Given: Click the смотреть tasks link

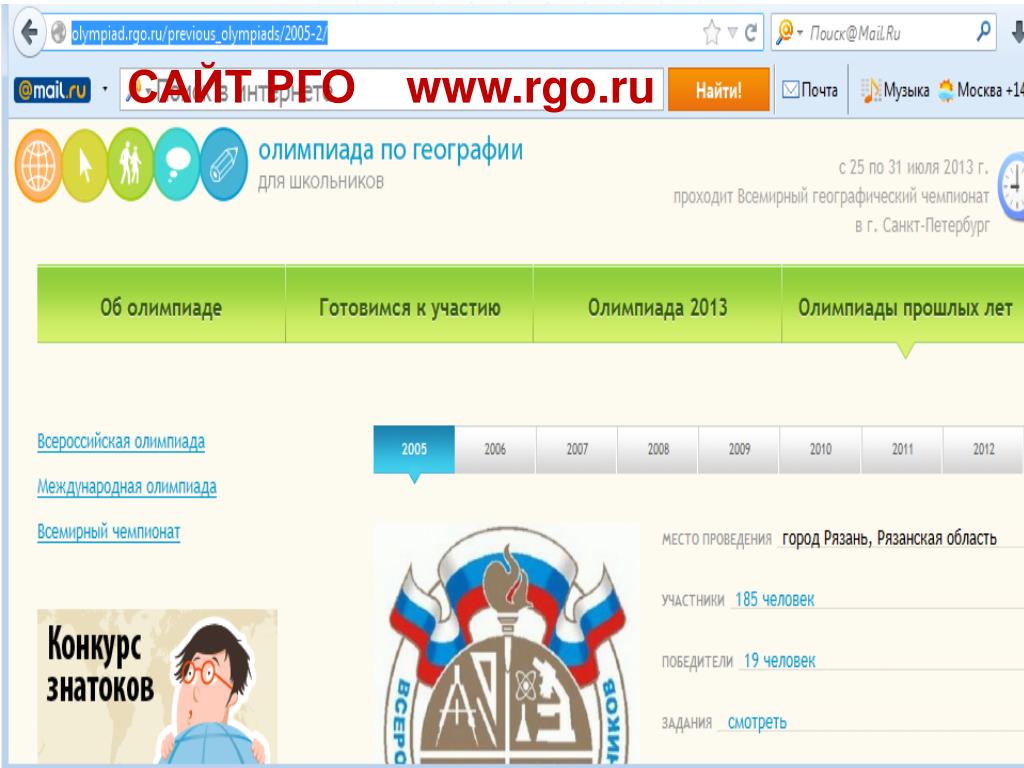Looking at the screenshot, I should pos(757,722).
